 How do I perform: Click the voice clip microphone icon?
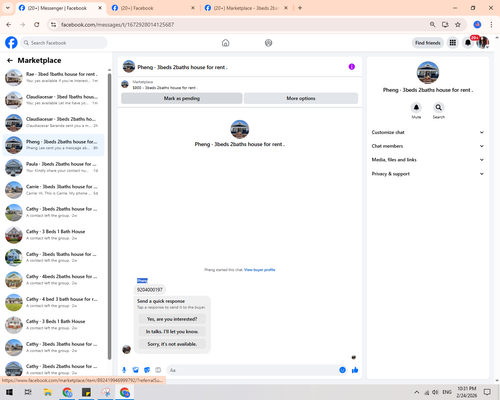124,370
